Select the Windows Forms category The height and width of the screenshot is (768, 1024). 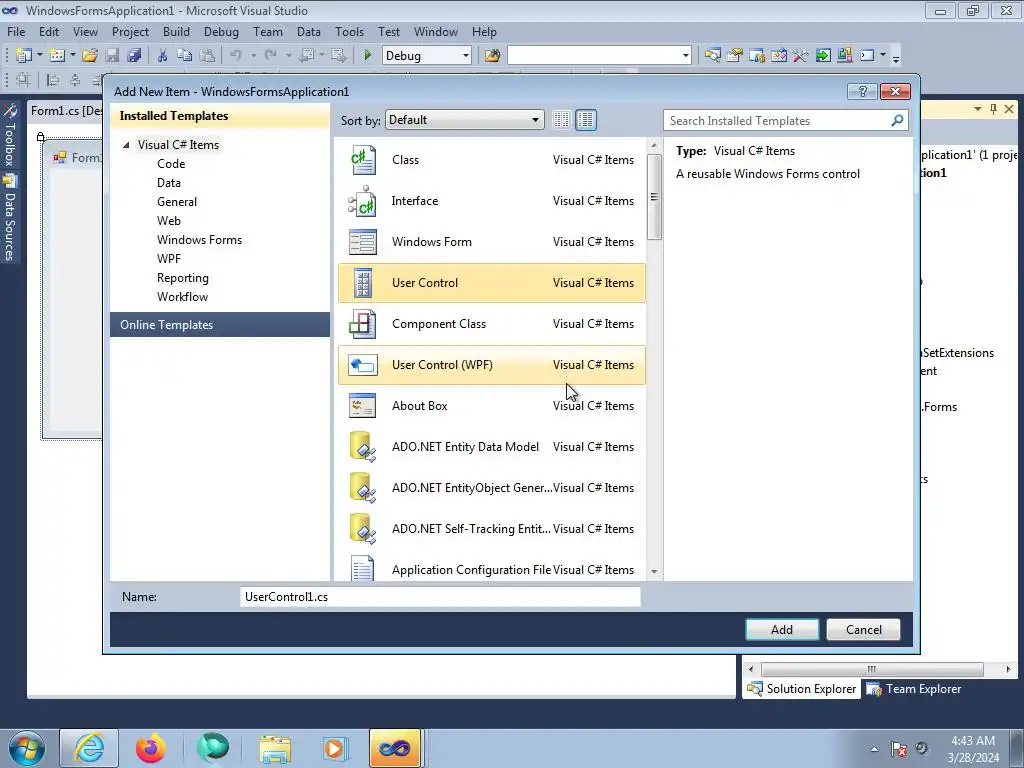199,240
